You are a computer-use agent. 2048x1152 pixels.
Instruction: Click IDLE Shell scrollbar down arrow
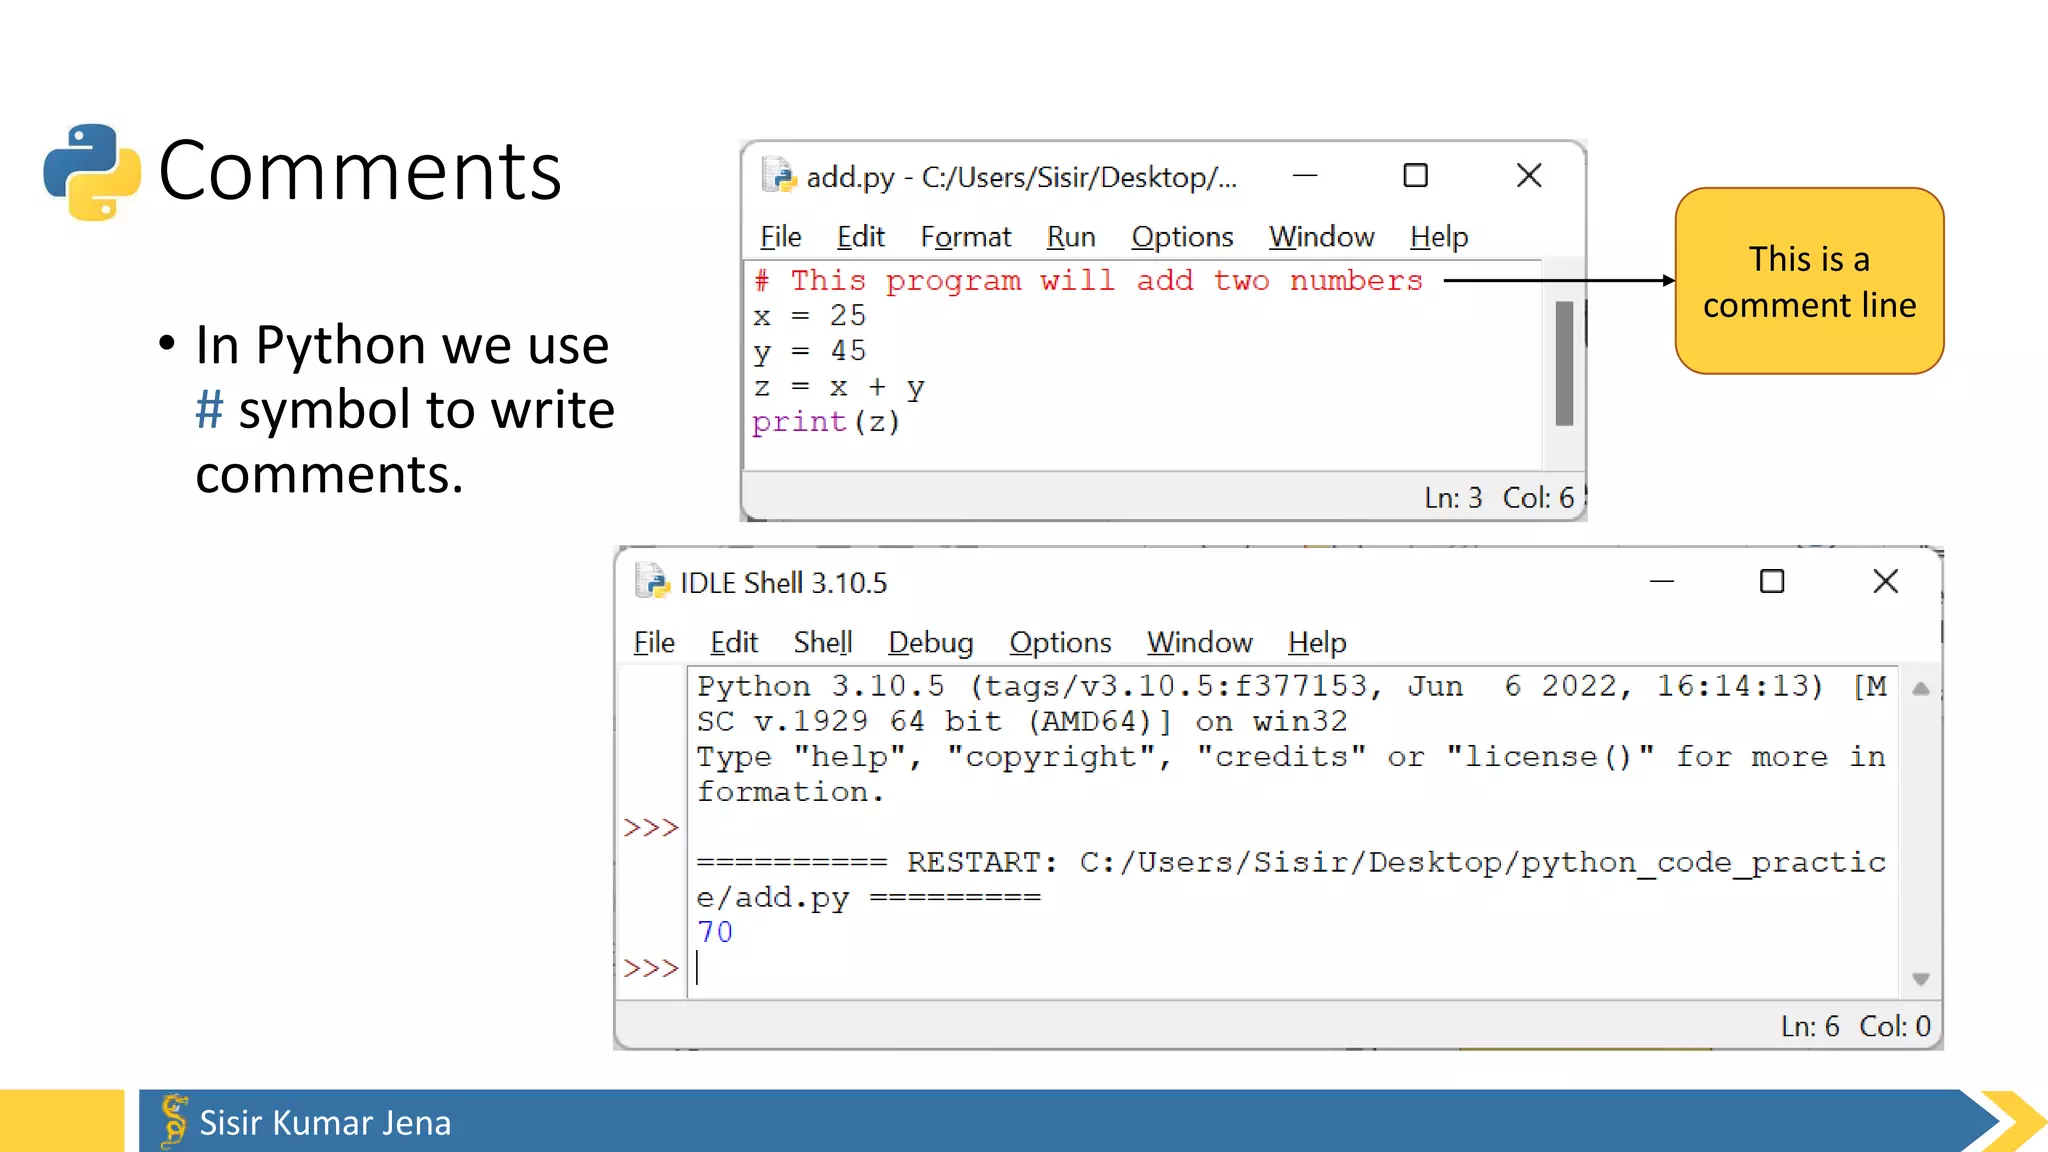[1920, 979]
